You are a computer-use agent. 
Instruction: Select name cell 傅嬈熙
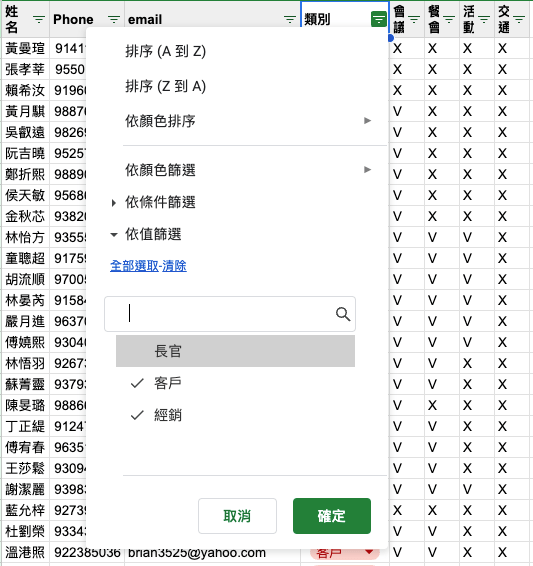coord(25,342)
